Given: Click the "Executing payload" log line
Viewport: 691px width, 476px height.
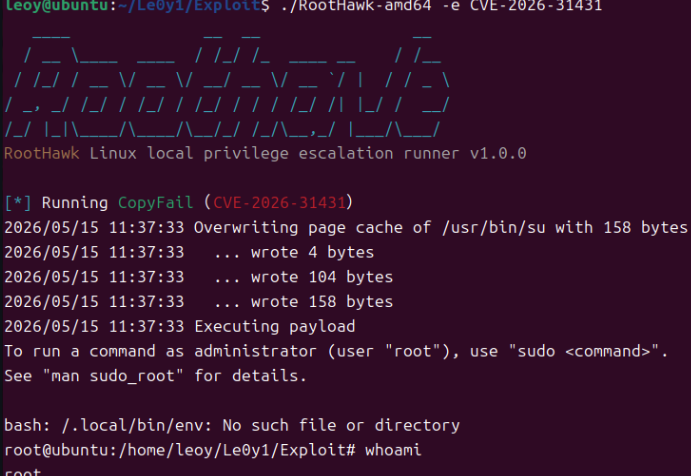Looking at the screenshot, I should click(x=180, y=327).
